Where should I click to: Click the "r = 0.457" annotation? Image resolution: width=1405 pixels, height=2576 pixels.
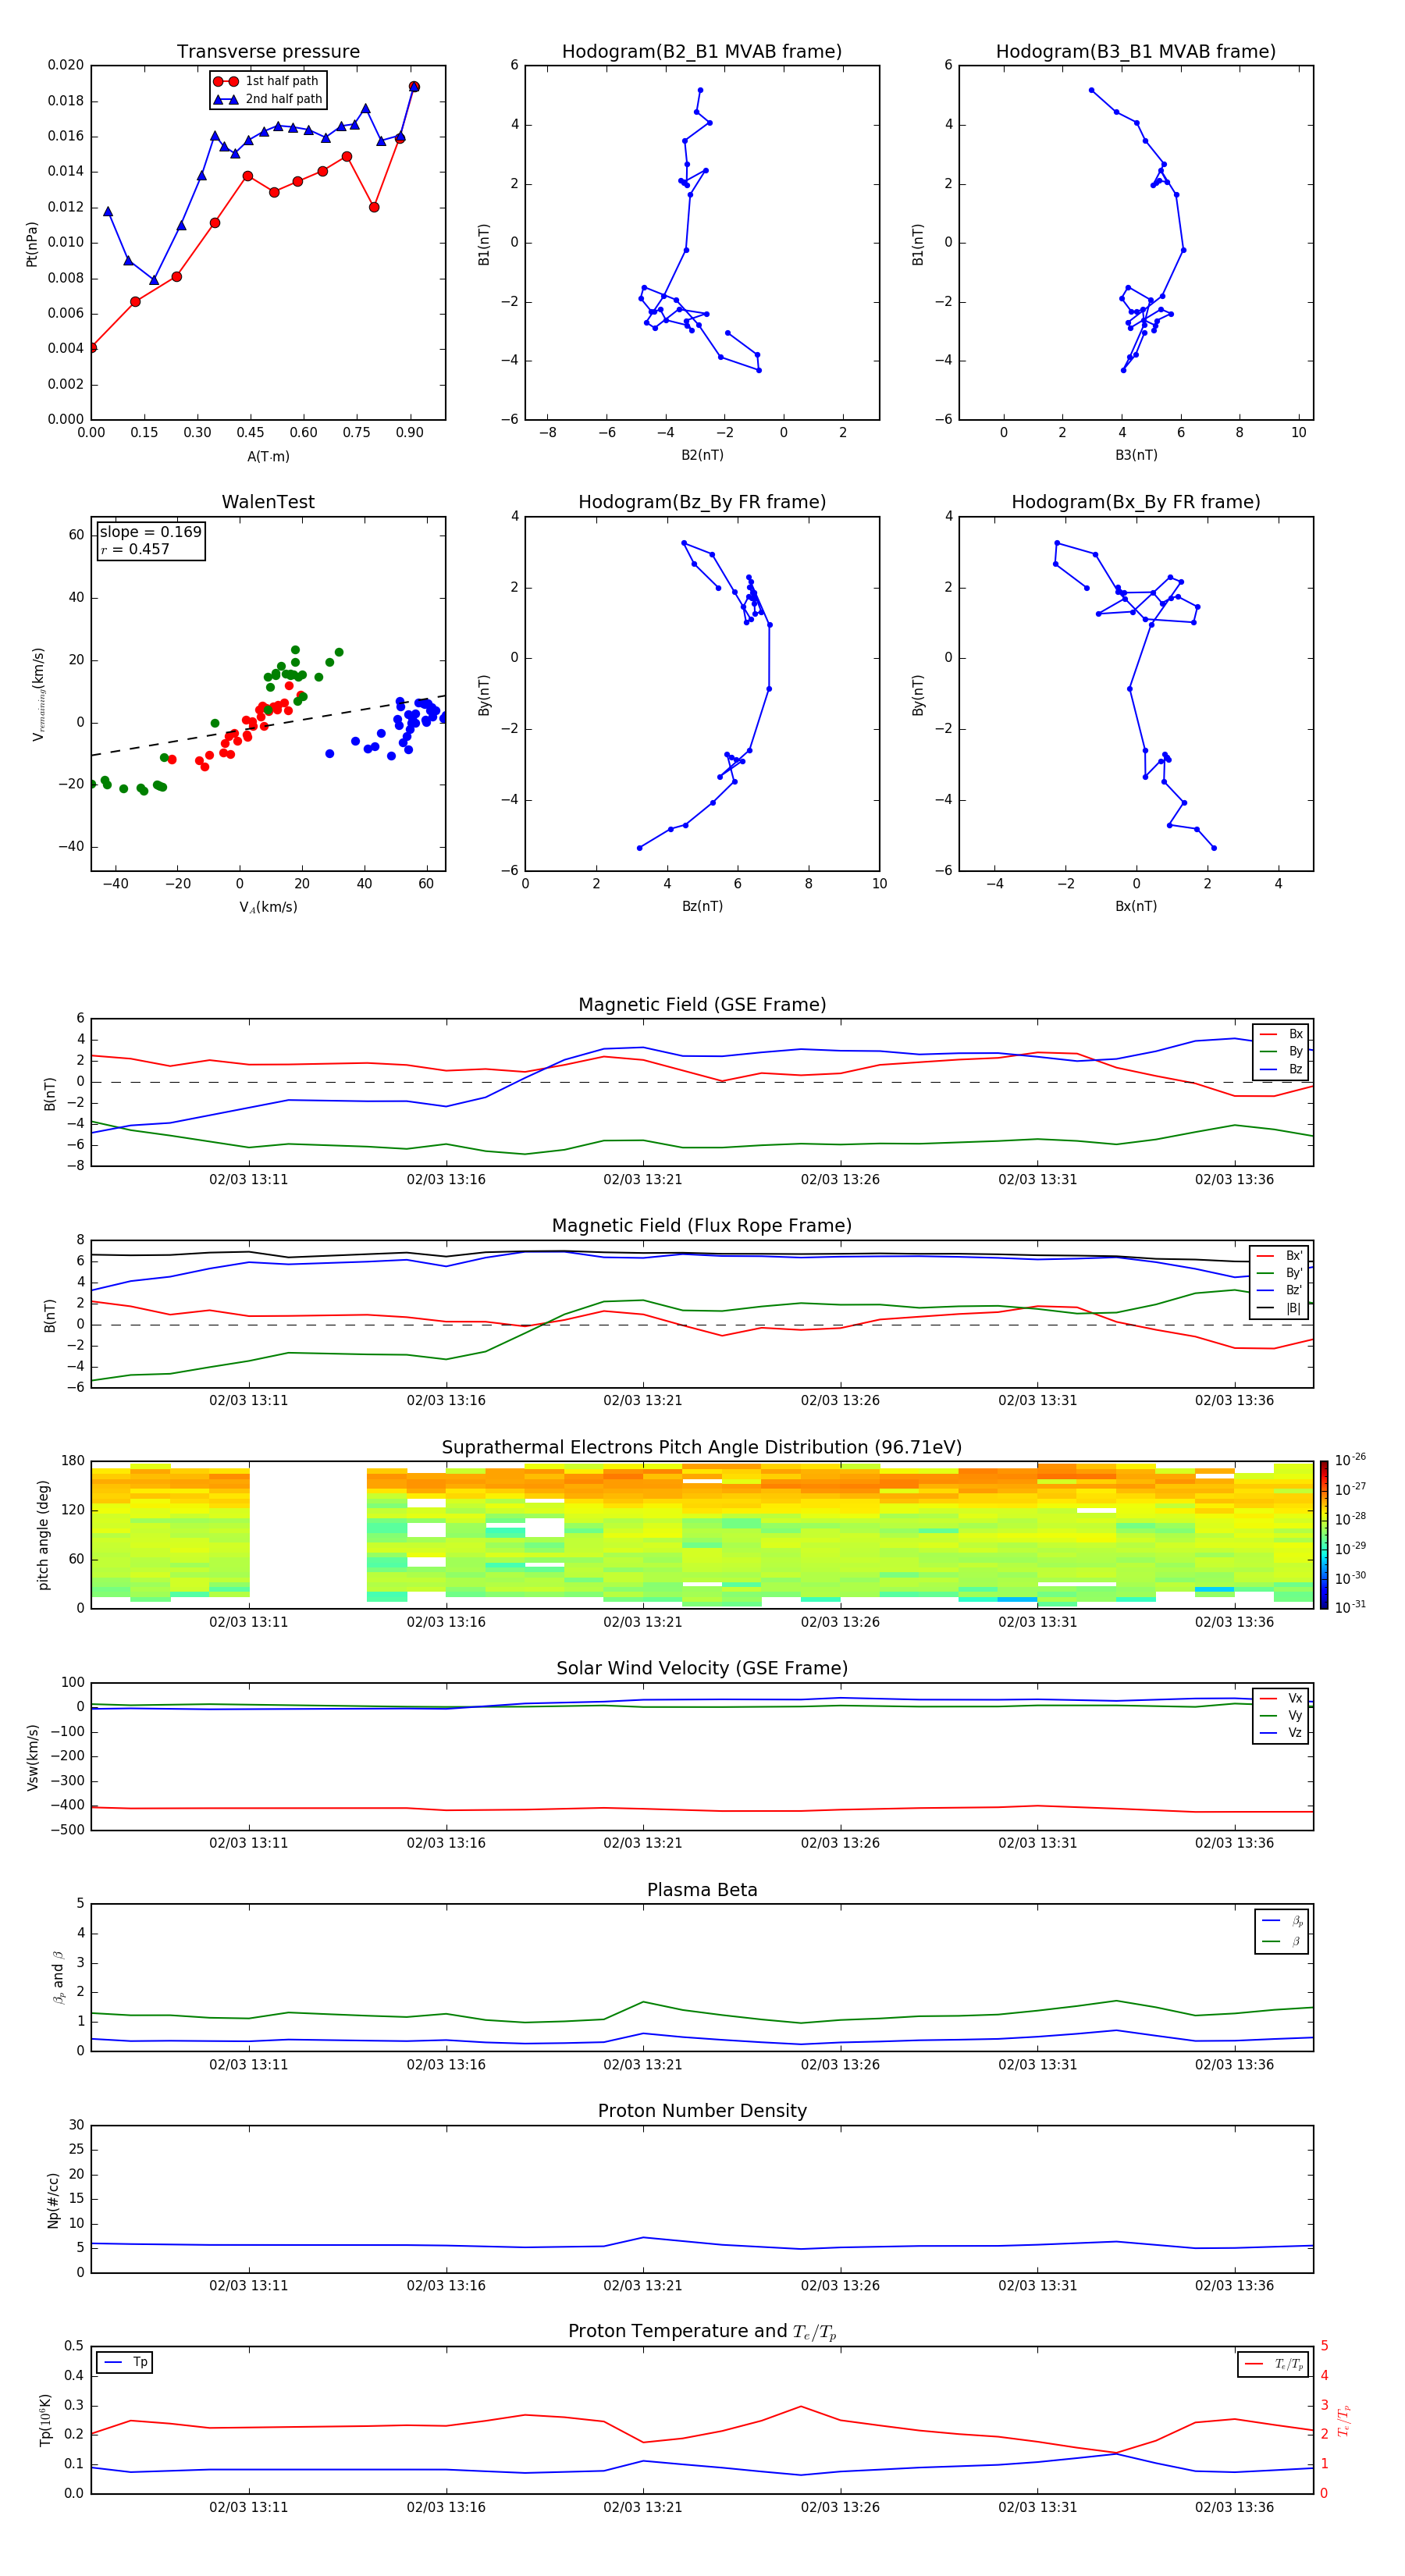(135, 549)
